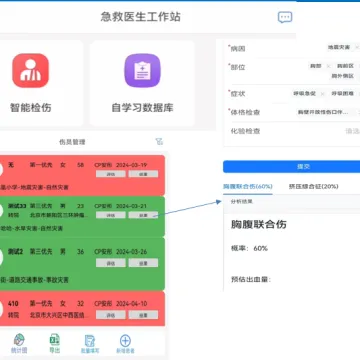The width and height of the screenshot is (360, 360).
Task: Remove the 地震灾害 tag with its X
Action: pyautogui.click(x=357, y=48)
